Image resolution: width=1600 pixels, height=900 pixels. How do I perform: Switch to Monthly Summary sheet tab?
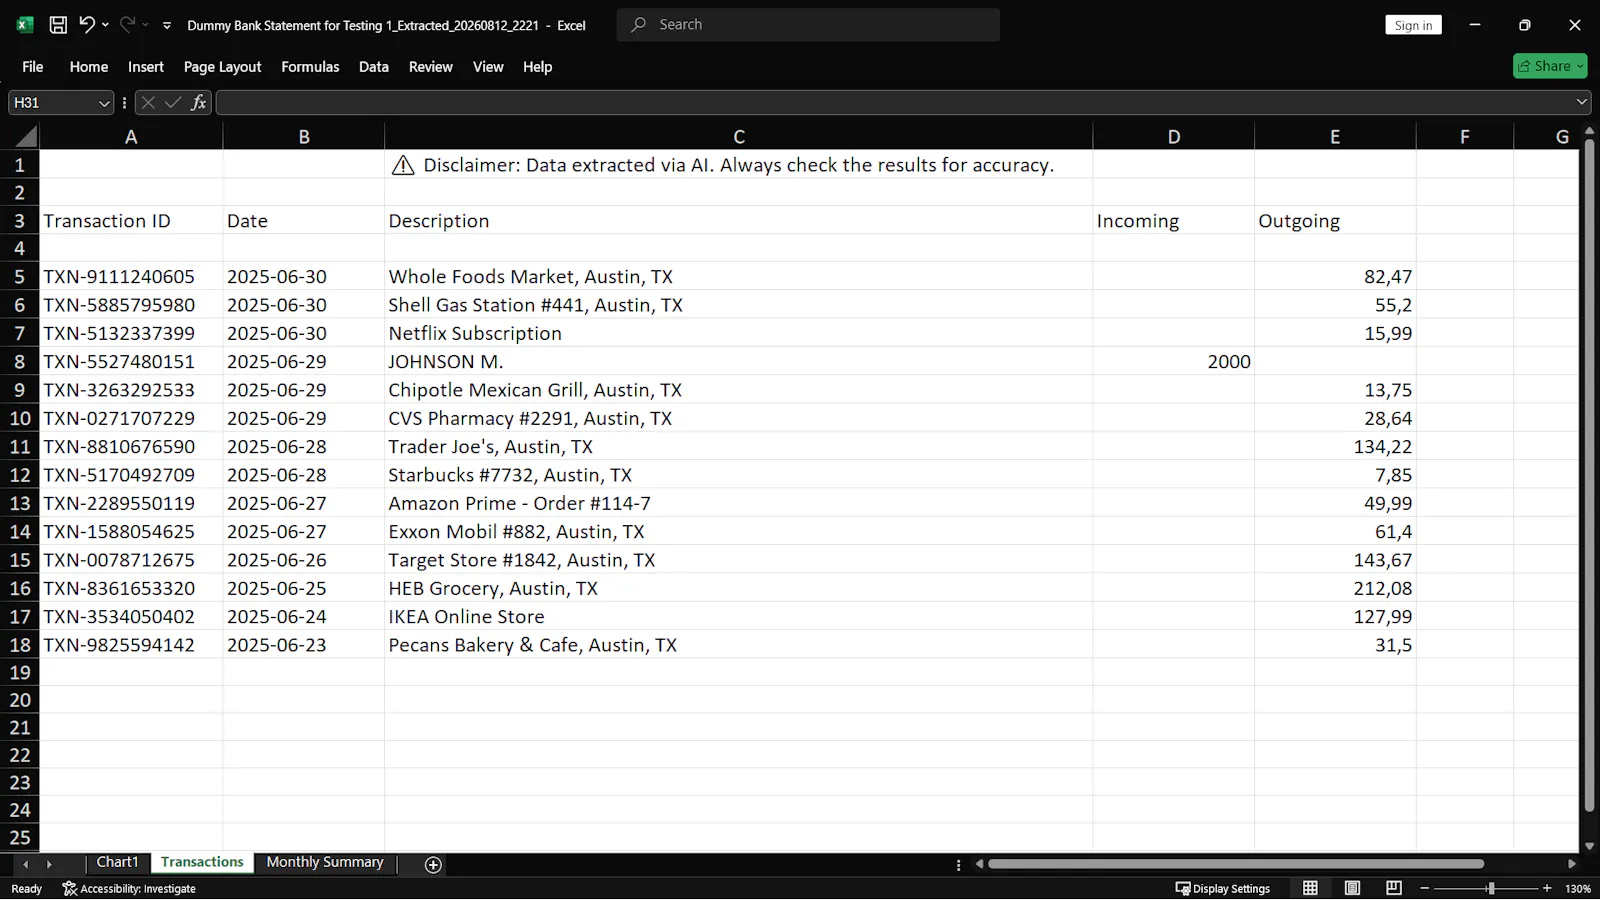click(x=325, y=862)
